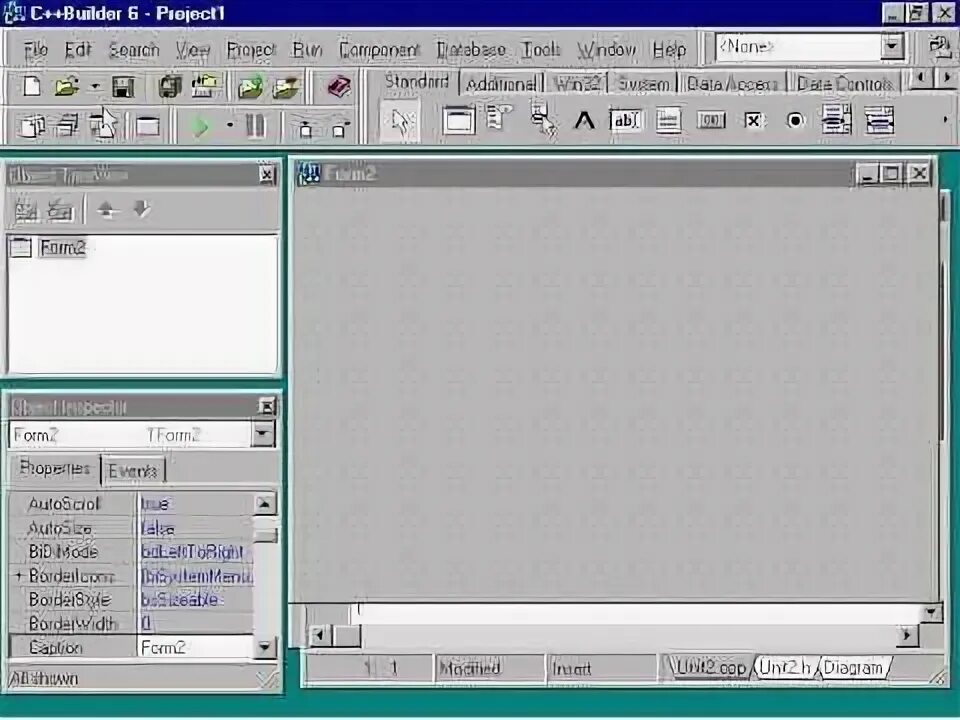Open the Window menu
The height and width of the screenshot is (720, 960).
(x=606, y=50)
